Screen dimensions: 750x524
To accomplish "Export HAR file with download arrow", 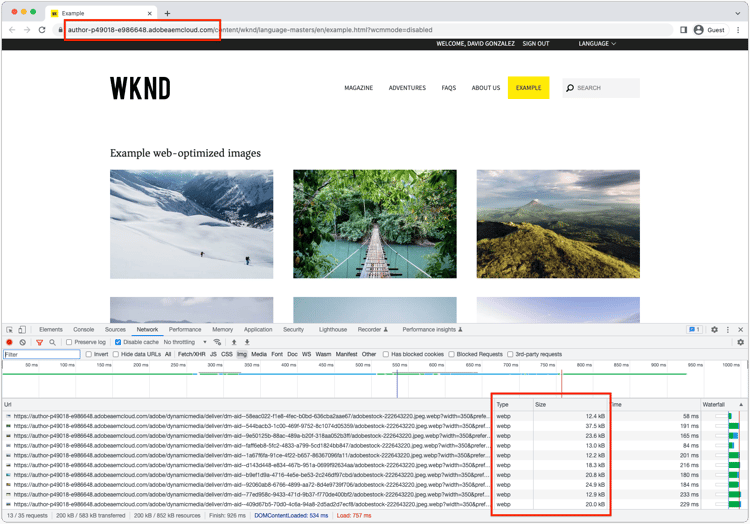I will [247, 342].
